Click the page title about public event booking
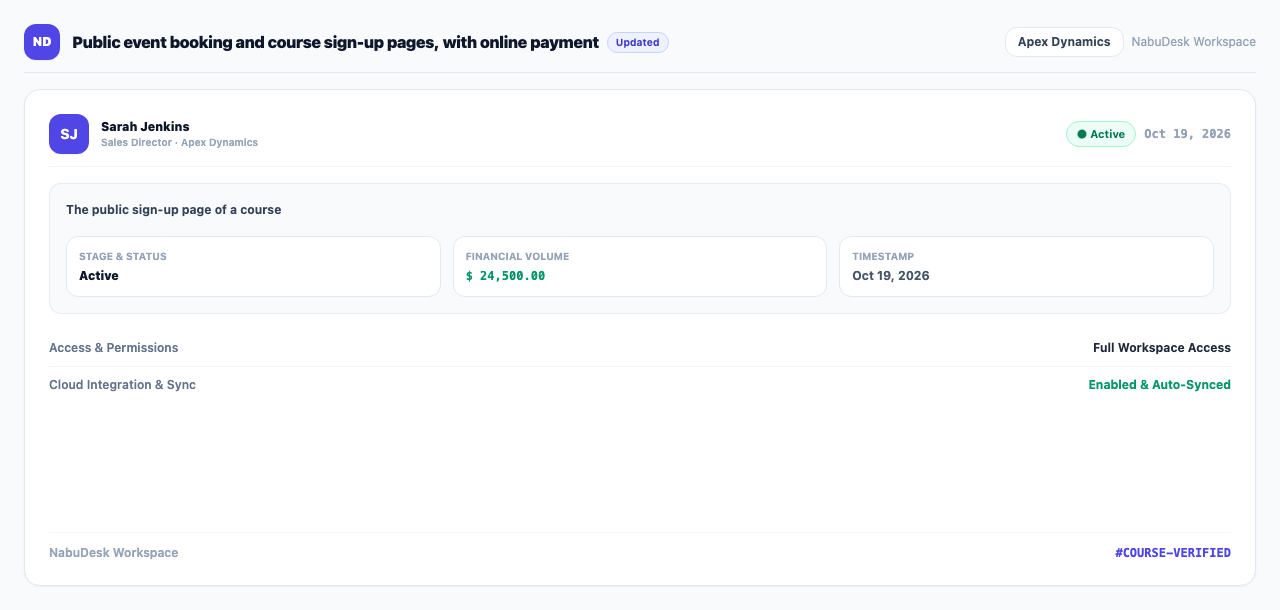1280x610 pixels. click(x=336, y=42)
